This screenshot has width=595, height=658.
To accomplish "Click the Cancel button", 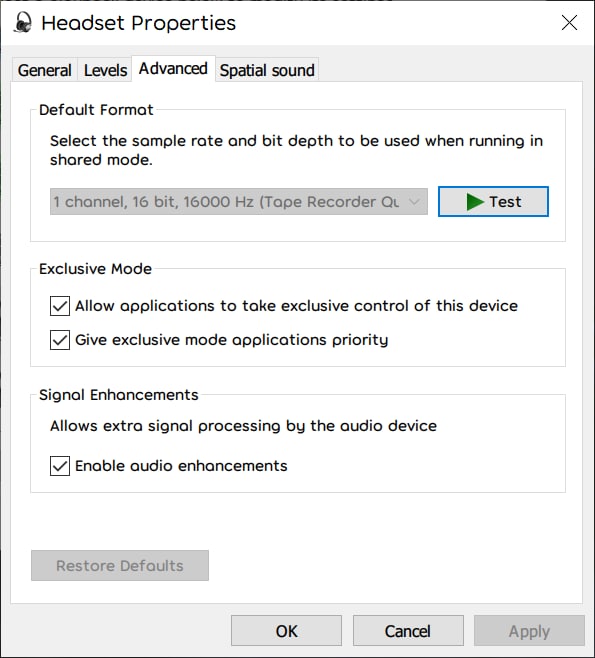I will [408, 631].
